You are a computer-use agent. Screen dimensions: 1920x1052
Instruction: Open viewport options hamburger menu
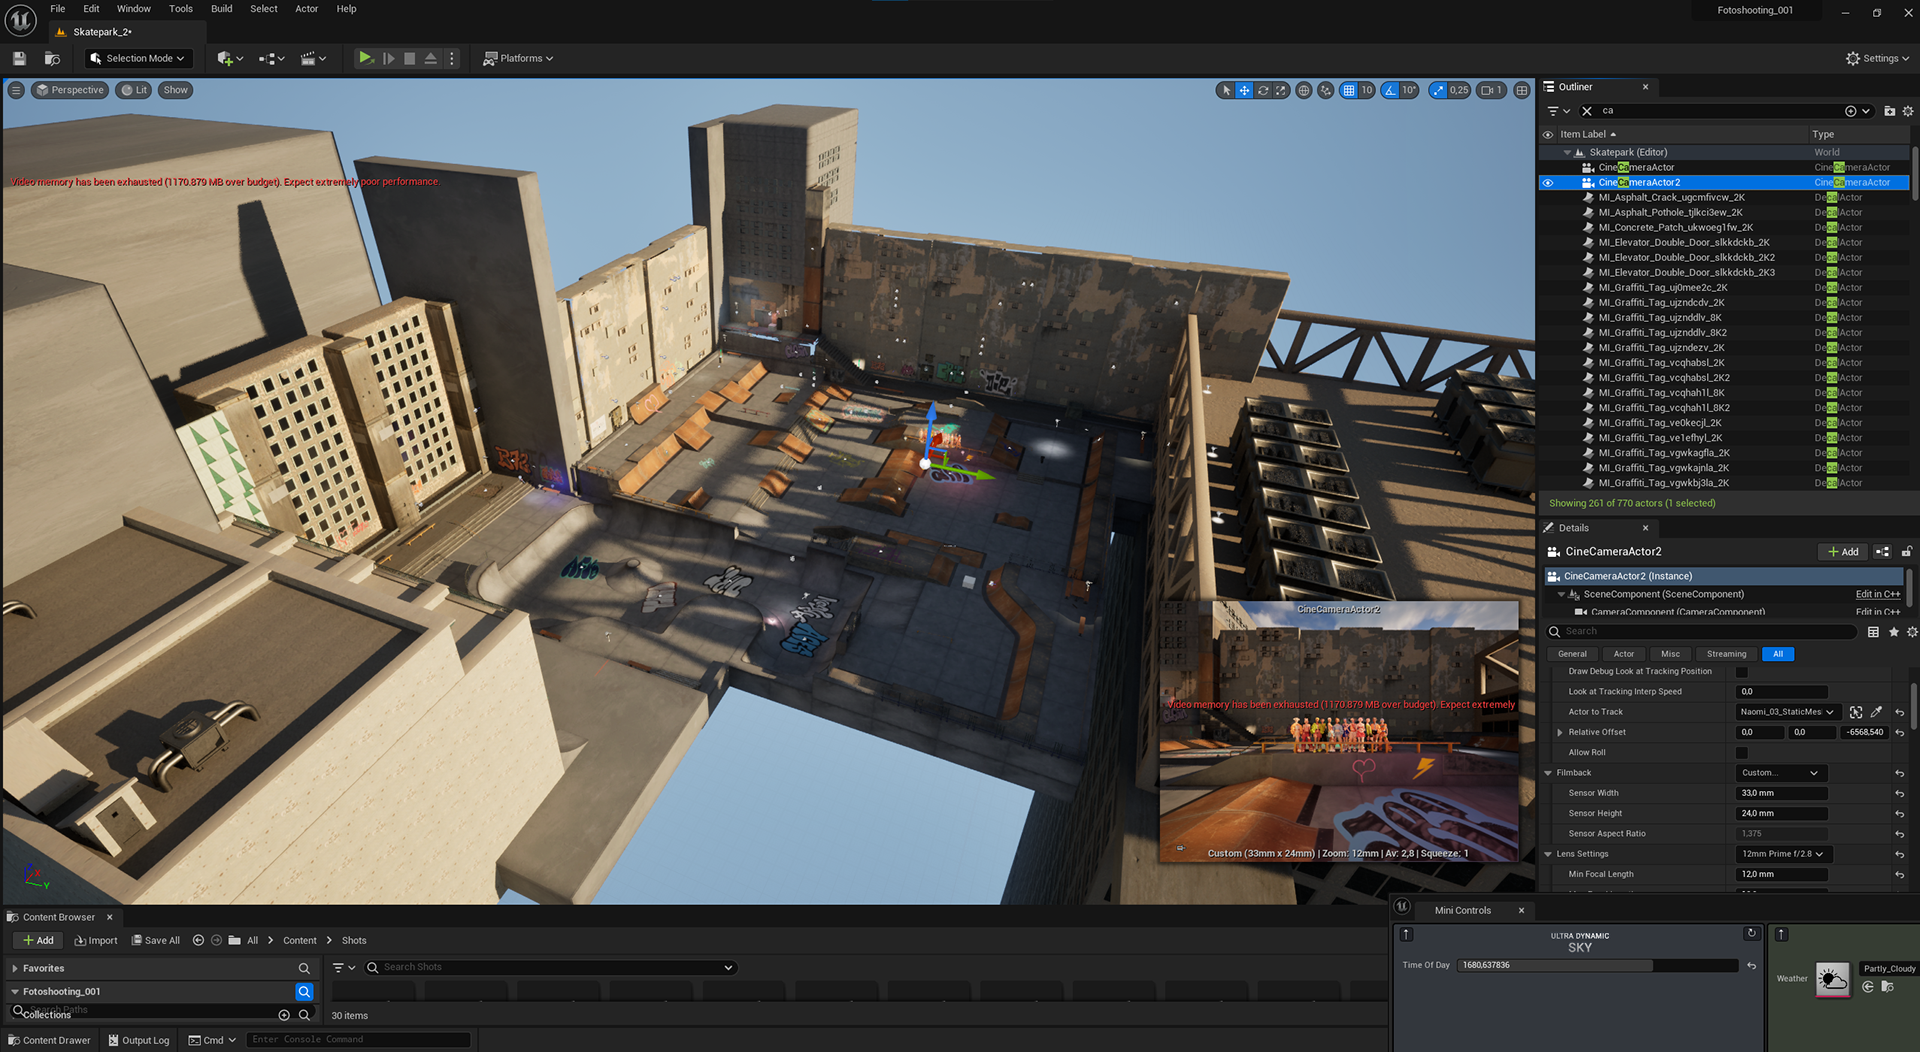pyautogui.click(x=16, y=90)
